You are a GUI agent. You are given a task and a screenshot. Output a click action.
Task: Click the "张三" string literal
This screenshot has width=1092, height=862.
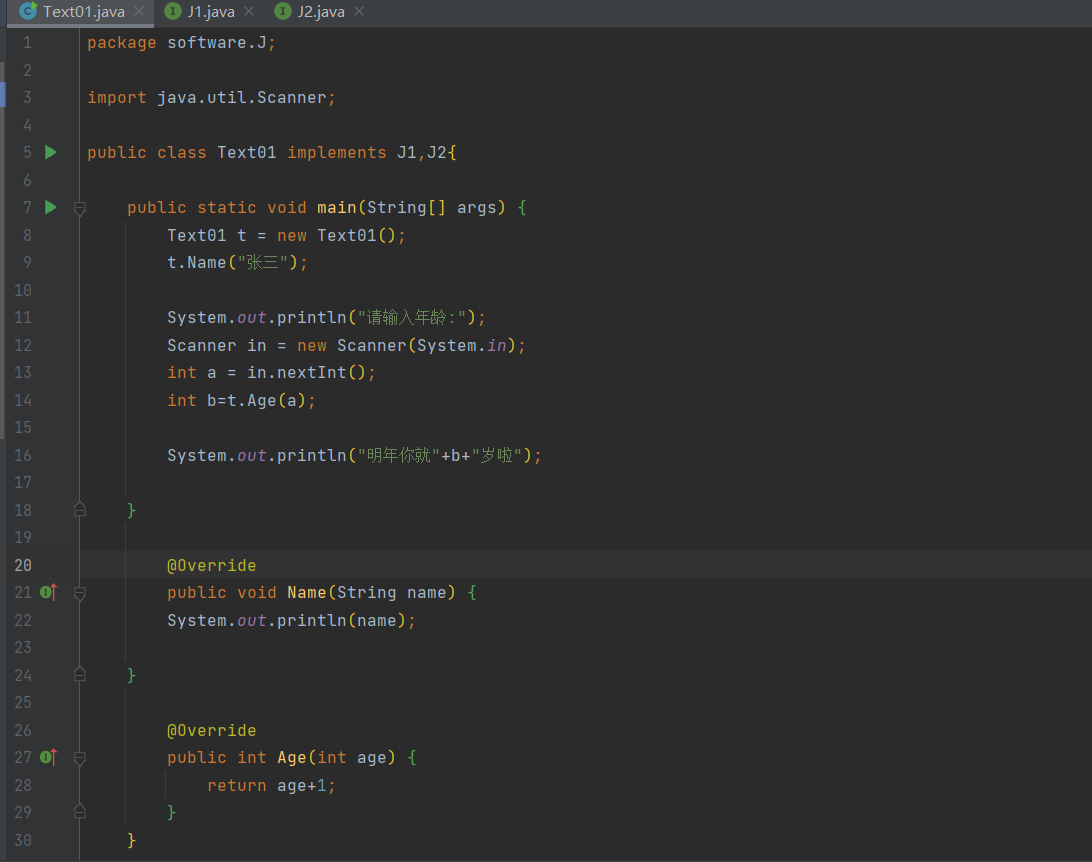(x=263, y=262)
